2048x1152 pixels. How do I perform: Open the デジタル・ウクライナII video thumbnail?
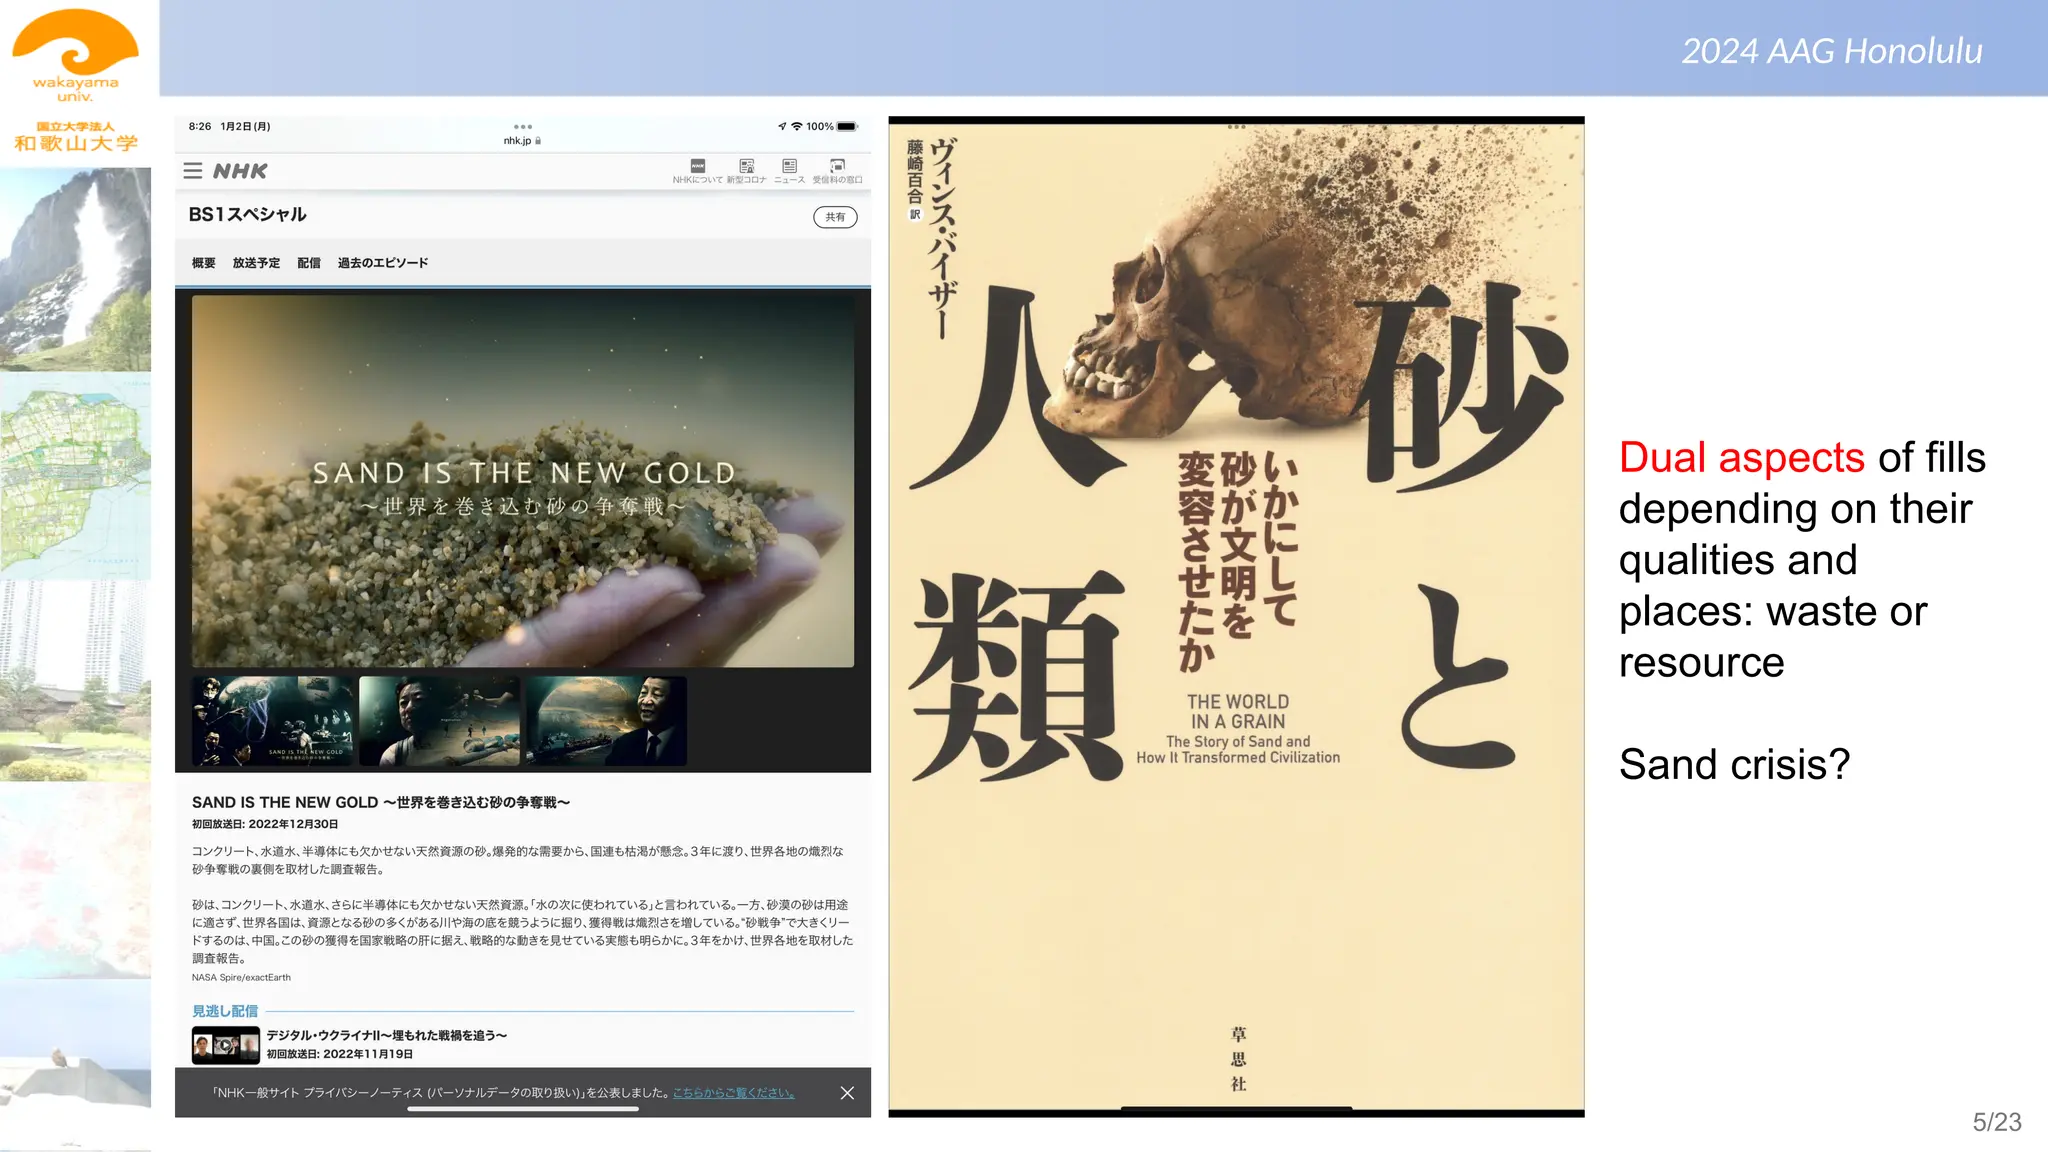(x=226, y=1045)
